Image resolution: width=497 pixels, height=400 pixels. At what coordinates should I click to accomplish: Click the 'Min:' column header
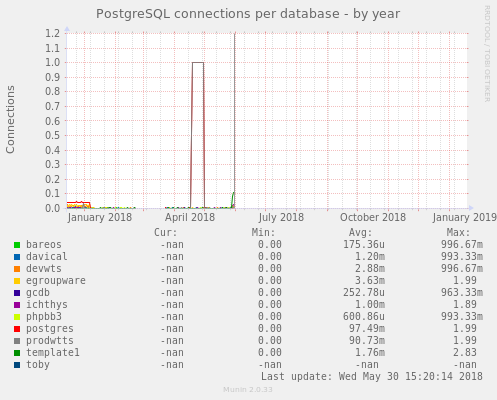point(263,232)
